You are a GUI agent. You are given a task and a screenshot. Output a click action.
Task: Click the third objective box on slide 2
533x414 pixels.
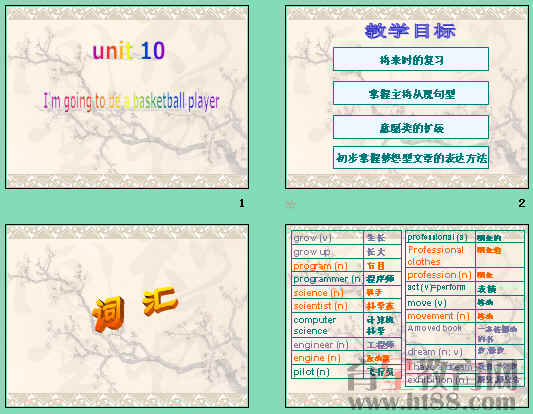click(411, 127)
